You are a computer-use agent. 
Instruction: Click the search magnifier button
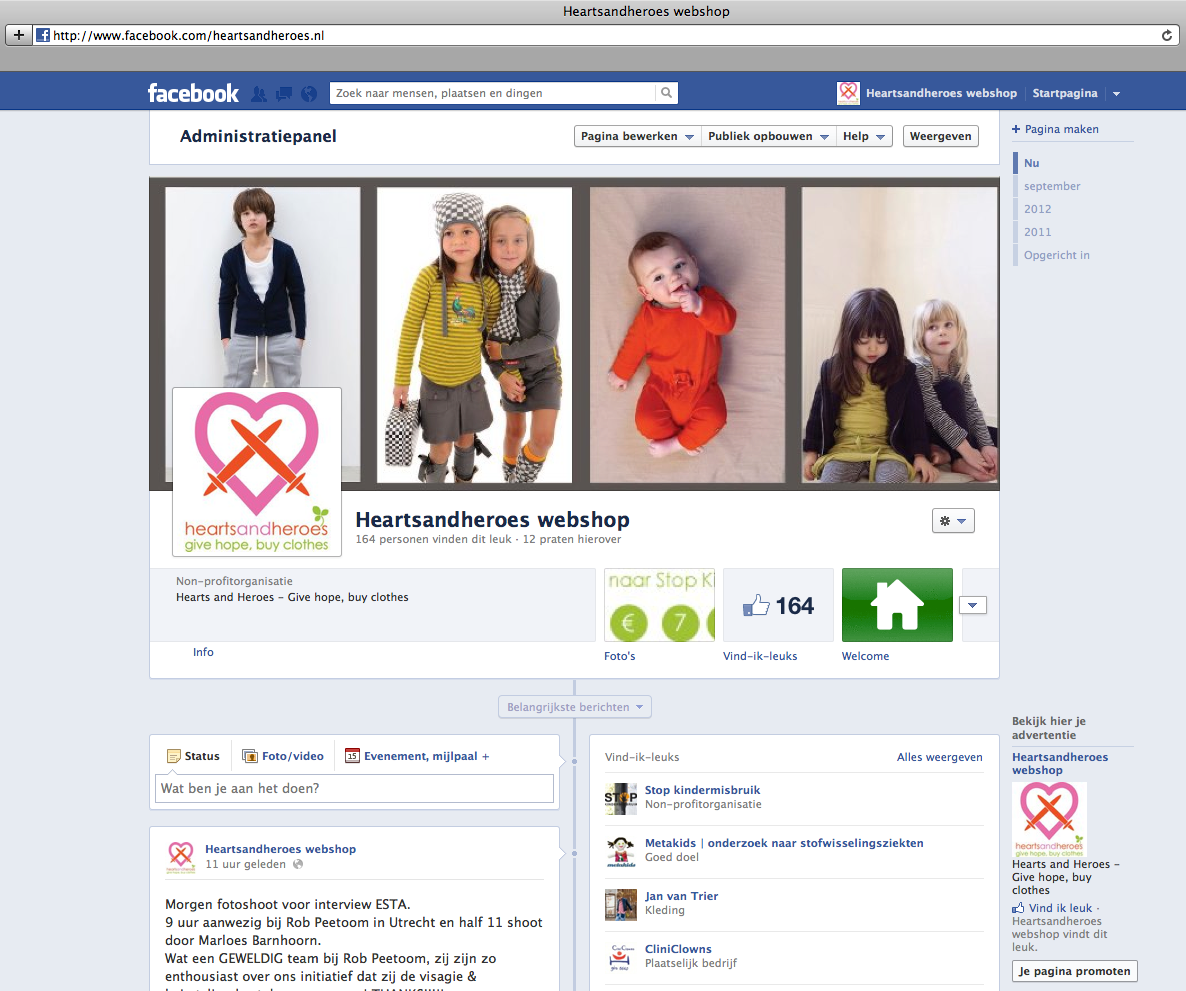pyautogui.click(x=666, y=93)
